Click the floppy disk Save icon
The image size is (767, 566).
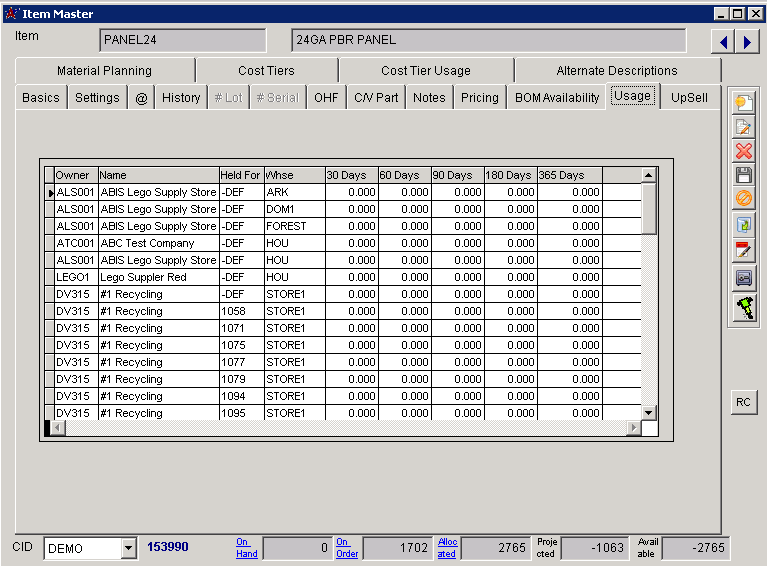[743, 175]
